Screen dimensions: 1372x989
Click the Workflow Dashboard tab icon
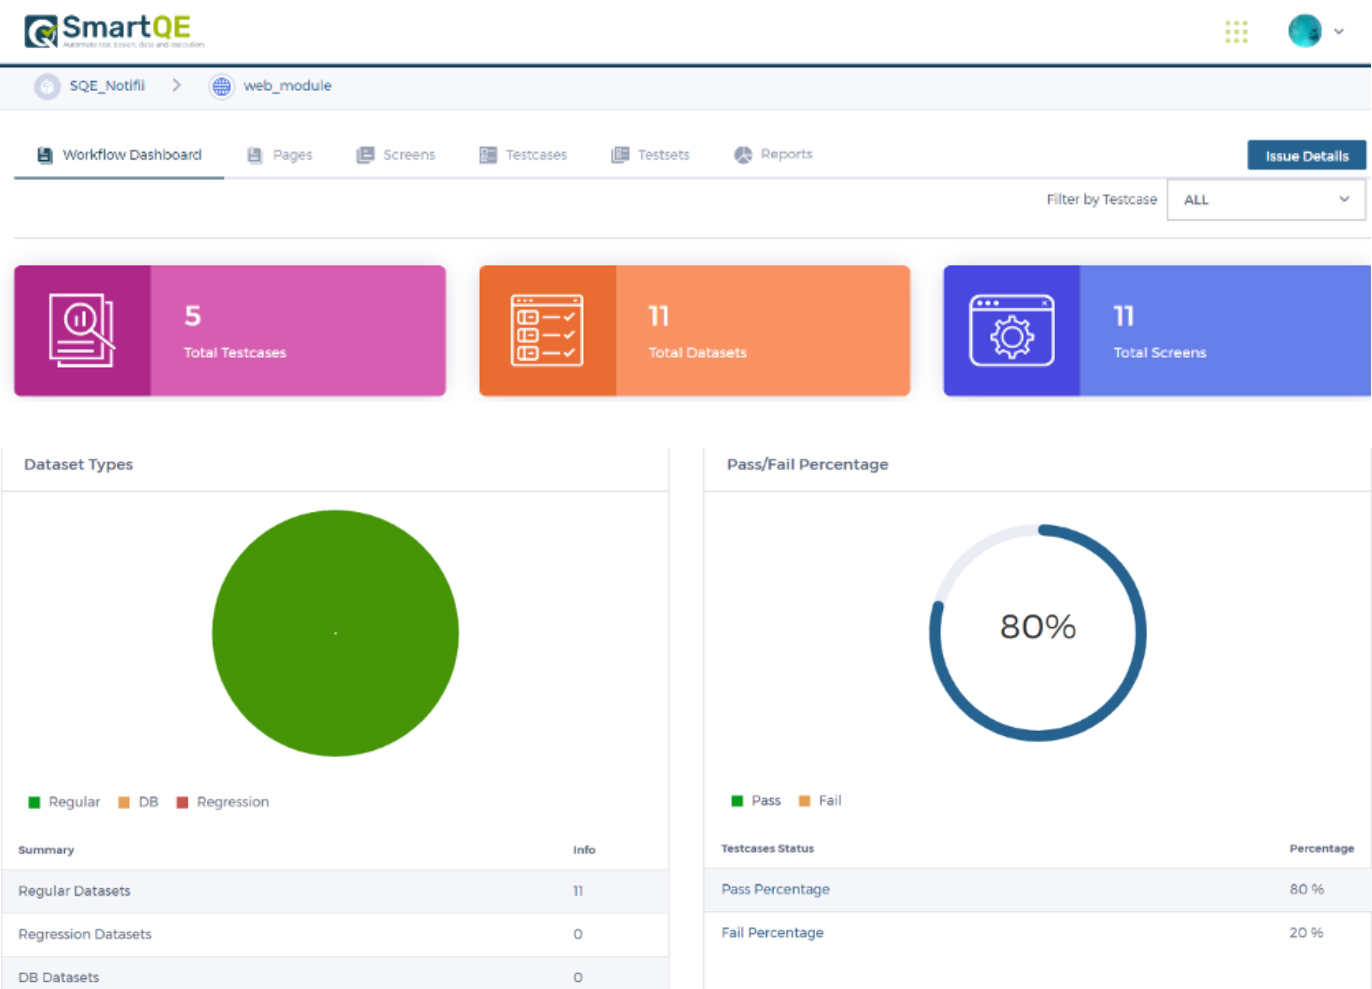[x=44, y=155]
